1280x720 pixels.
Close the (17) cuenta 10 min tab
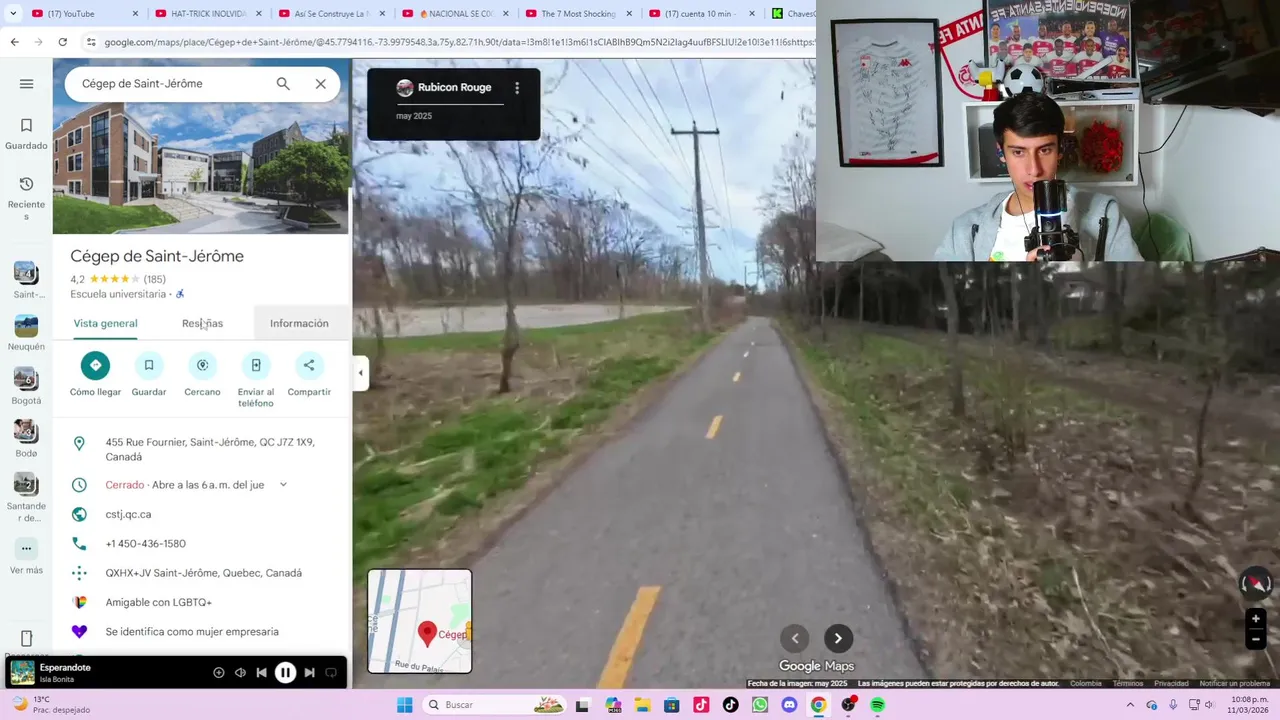[x=751, y=14]
